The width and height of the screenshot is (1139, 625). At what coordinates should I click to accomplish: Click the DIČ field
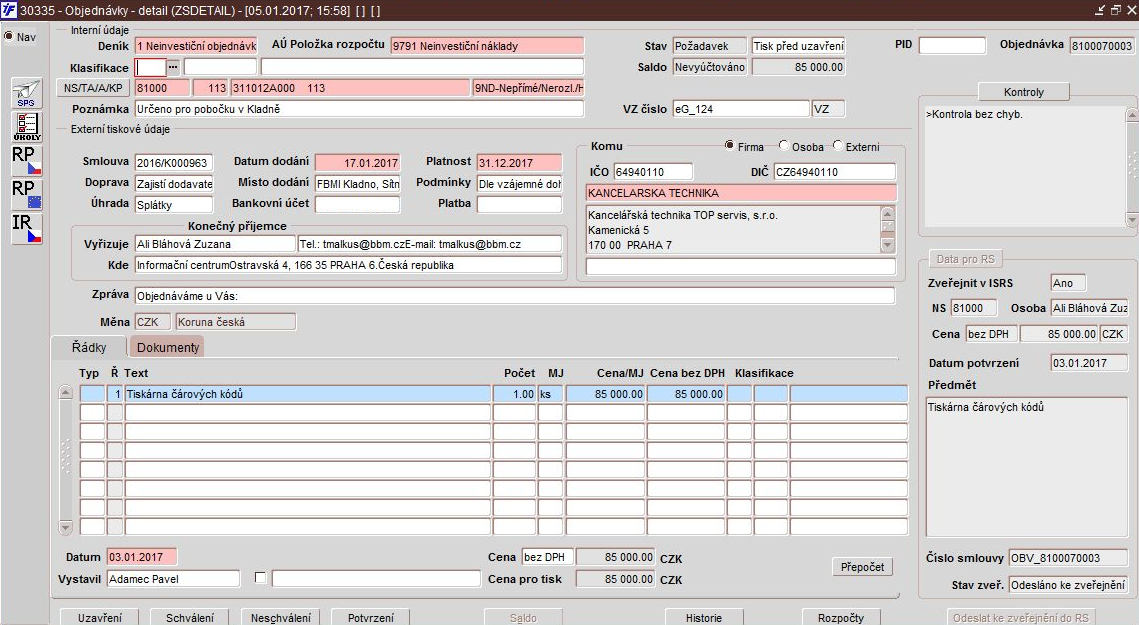[x=835, y=172]
